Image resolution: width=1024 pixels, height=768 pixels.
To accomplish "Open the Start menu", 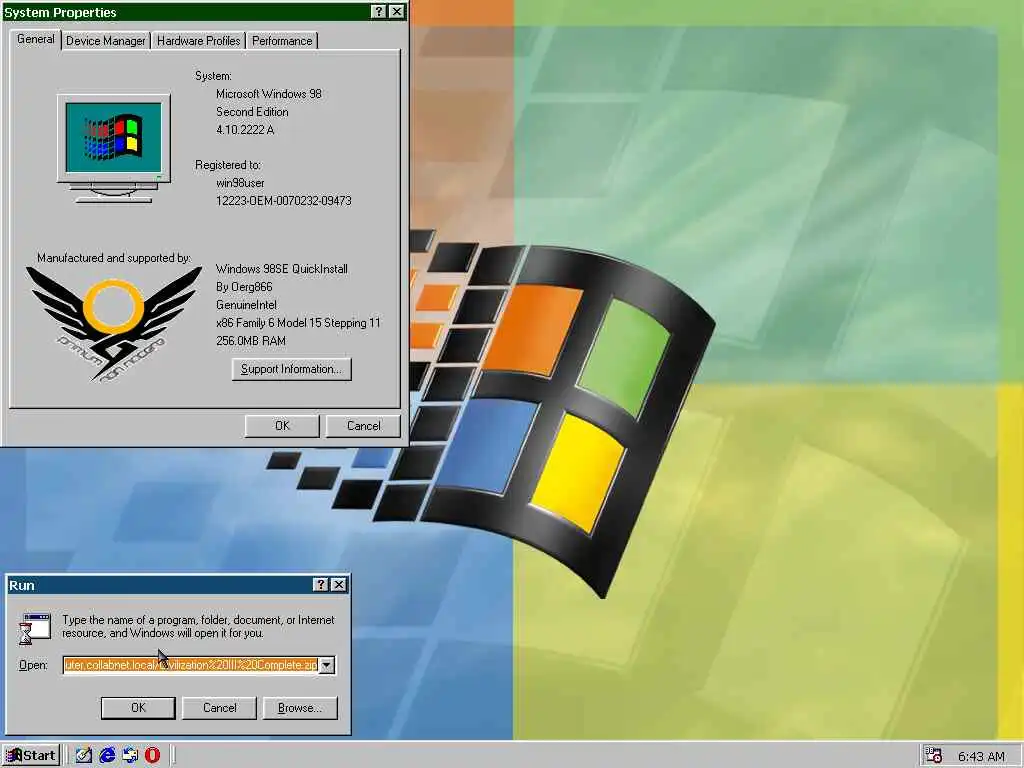I will 31,756.
